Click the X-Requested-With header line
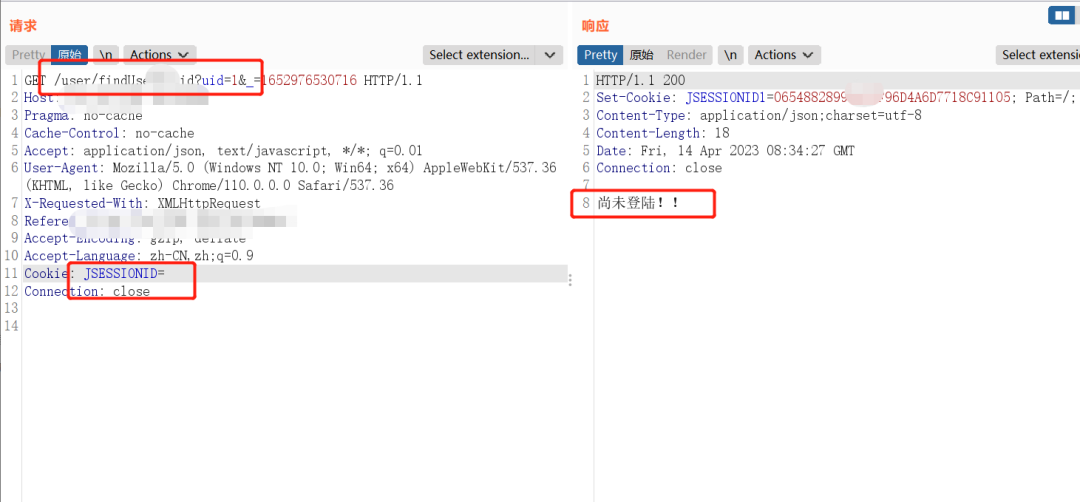This screenshot has height=502, width=1080. [x=143, y=203]
